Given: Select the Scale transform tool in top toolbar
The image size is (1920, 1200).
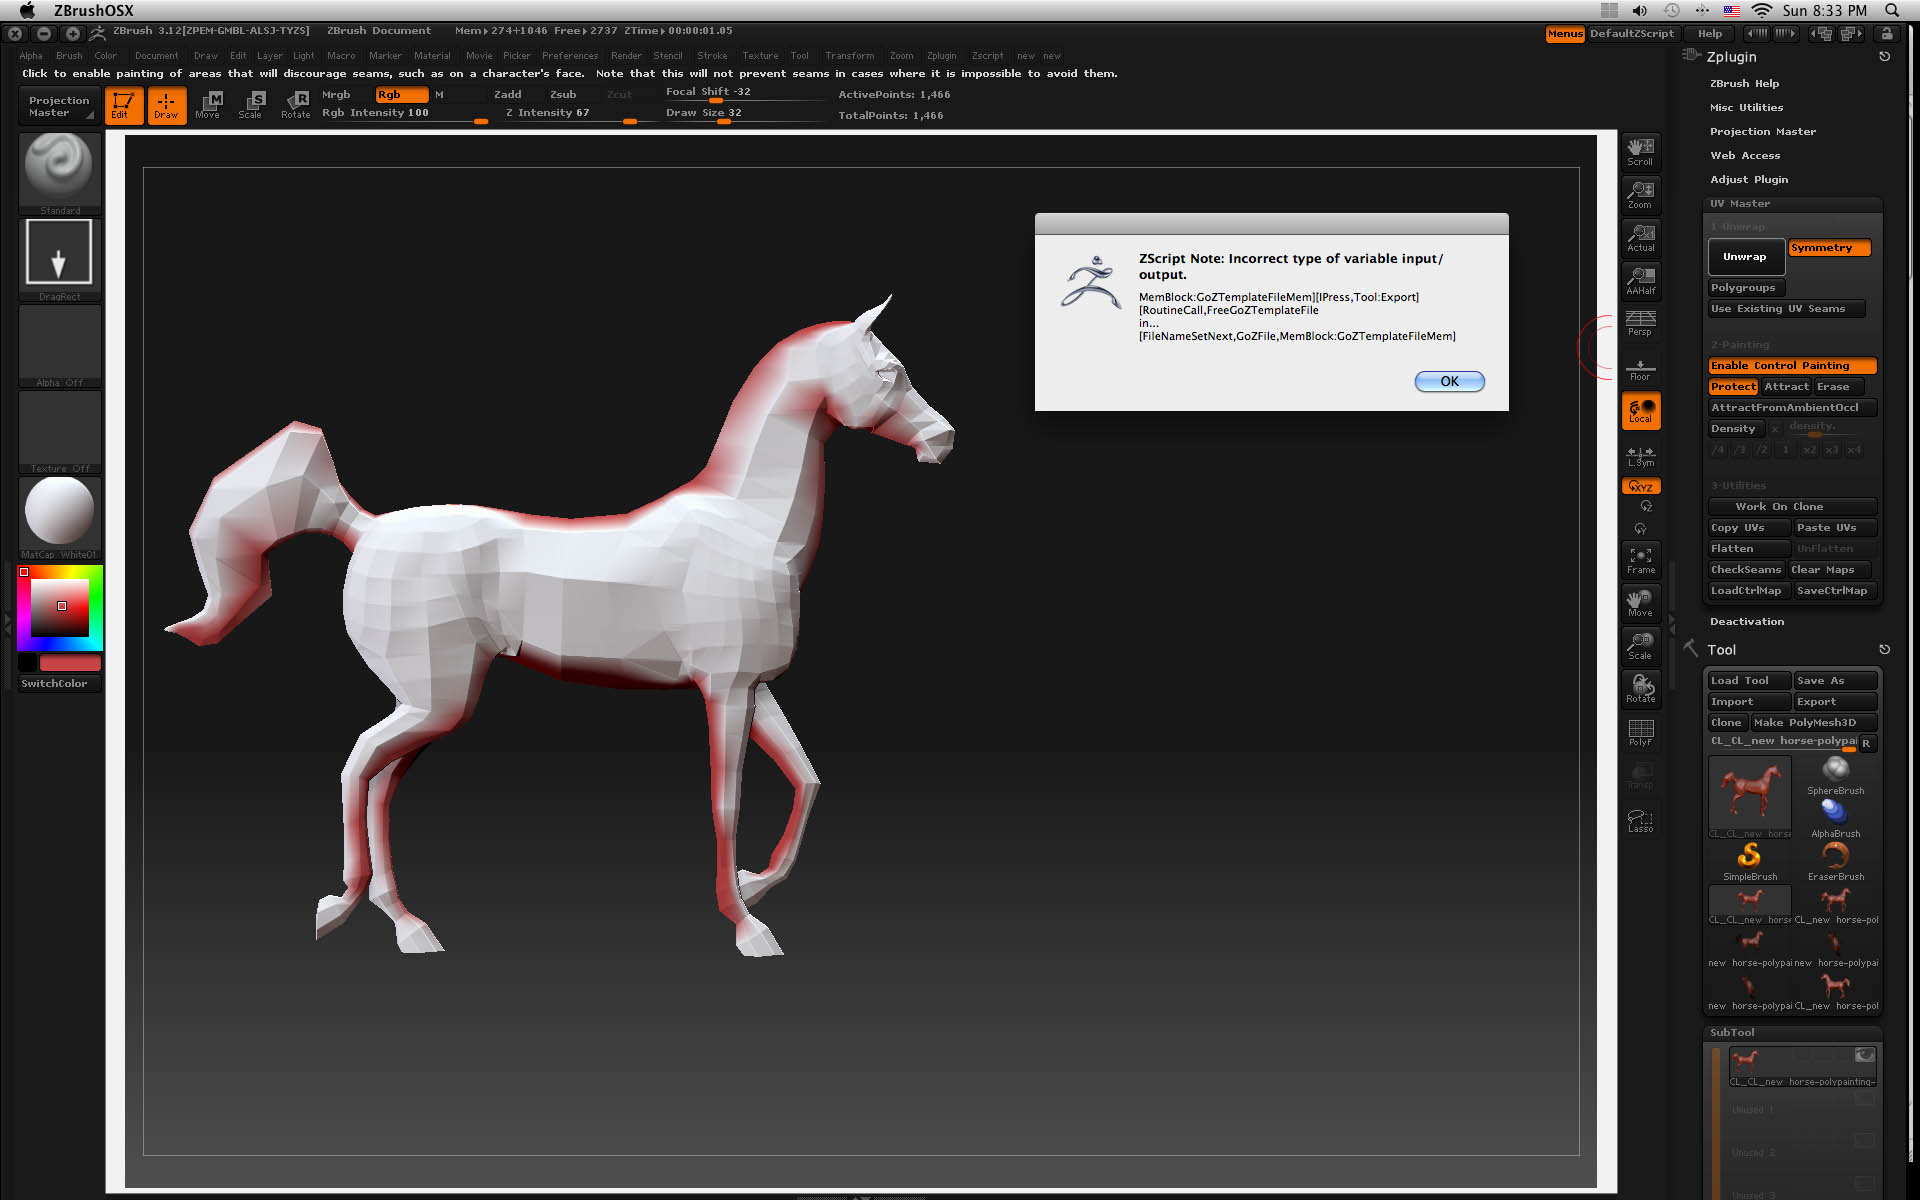Looking at the screenshot, I should [251, 105].
